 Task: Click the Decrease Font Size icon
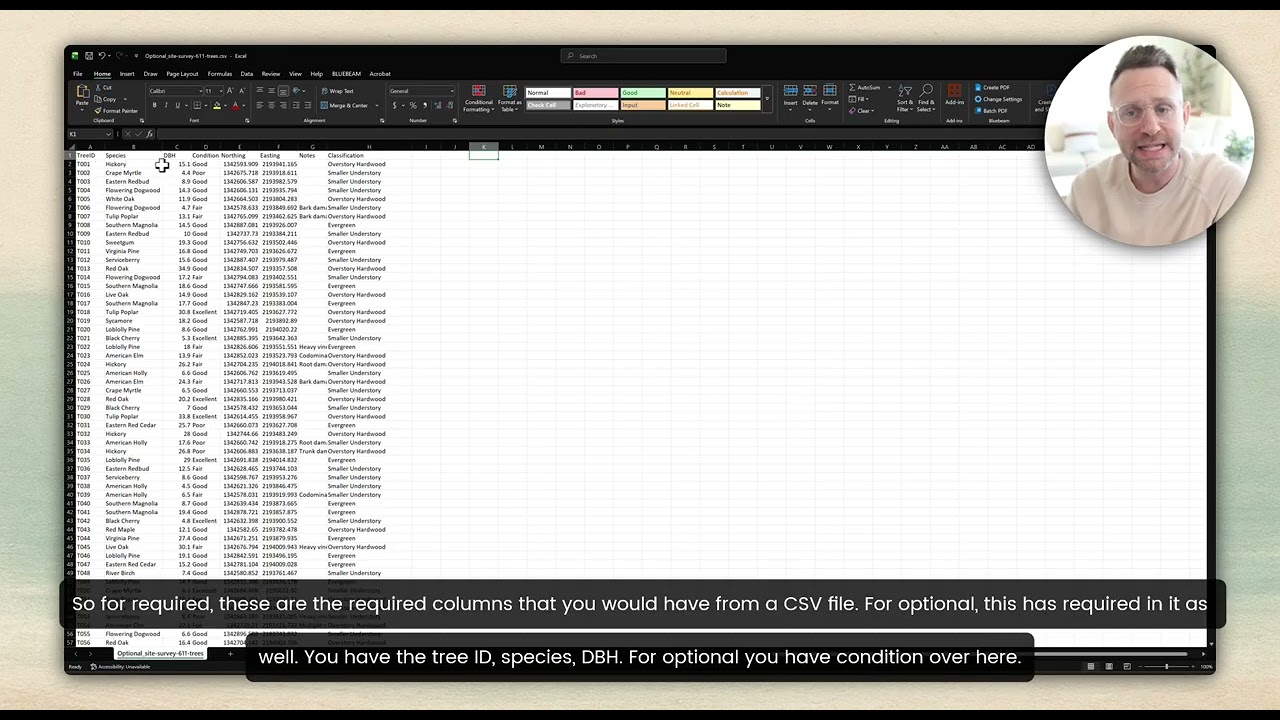click(x=242, y=91)
